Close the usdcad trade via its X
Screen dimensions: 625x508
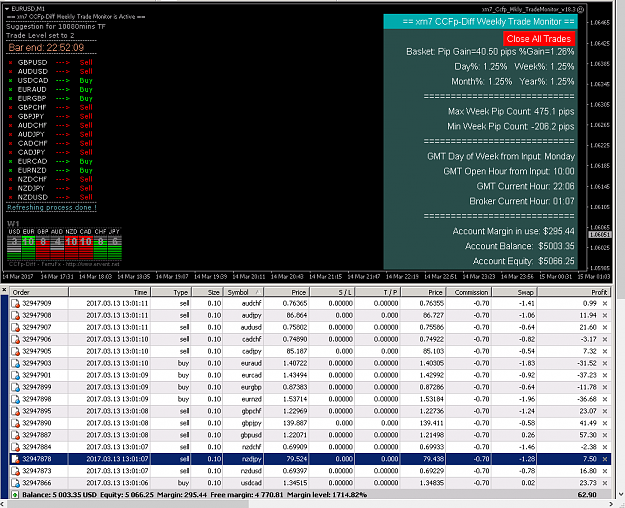point(605,483)
